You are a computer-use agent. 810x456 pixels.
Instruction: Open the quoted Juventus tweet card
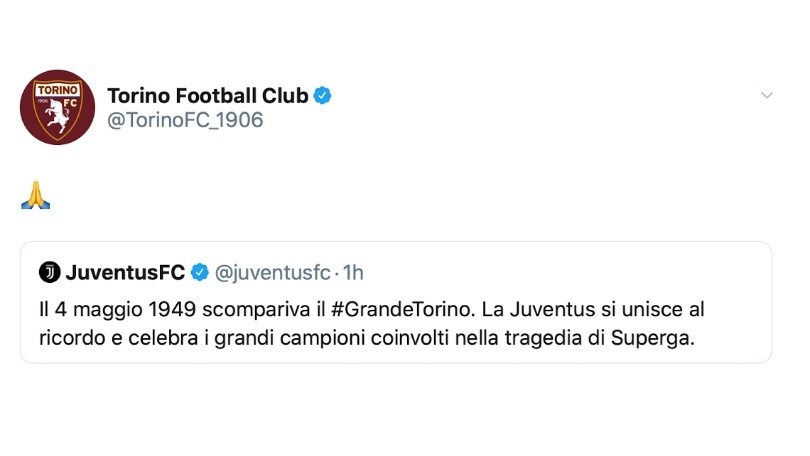(396, 302)
